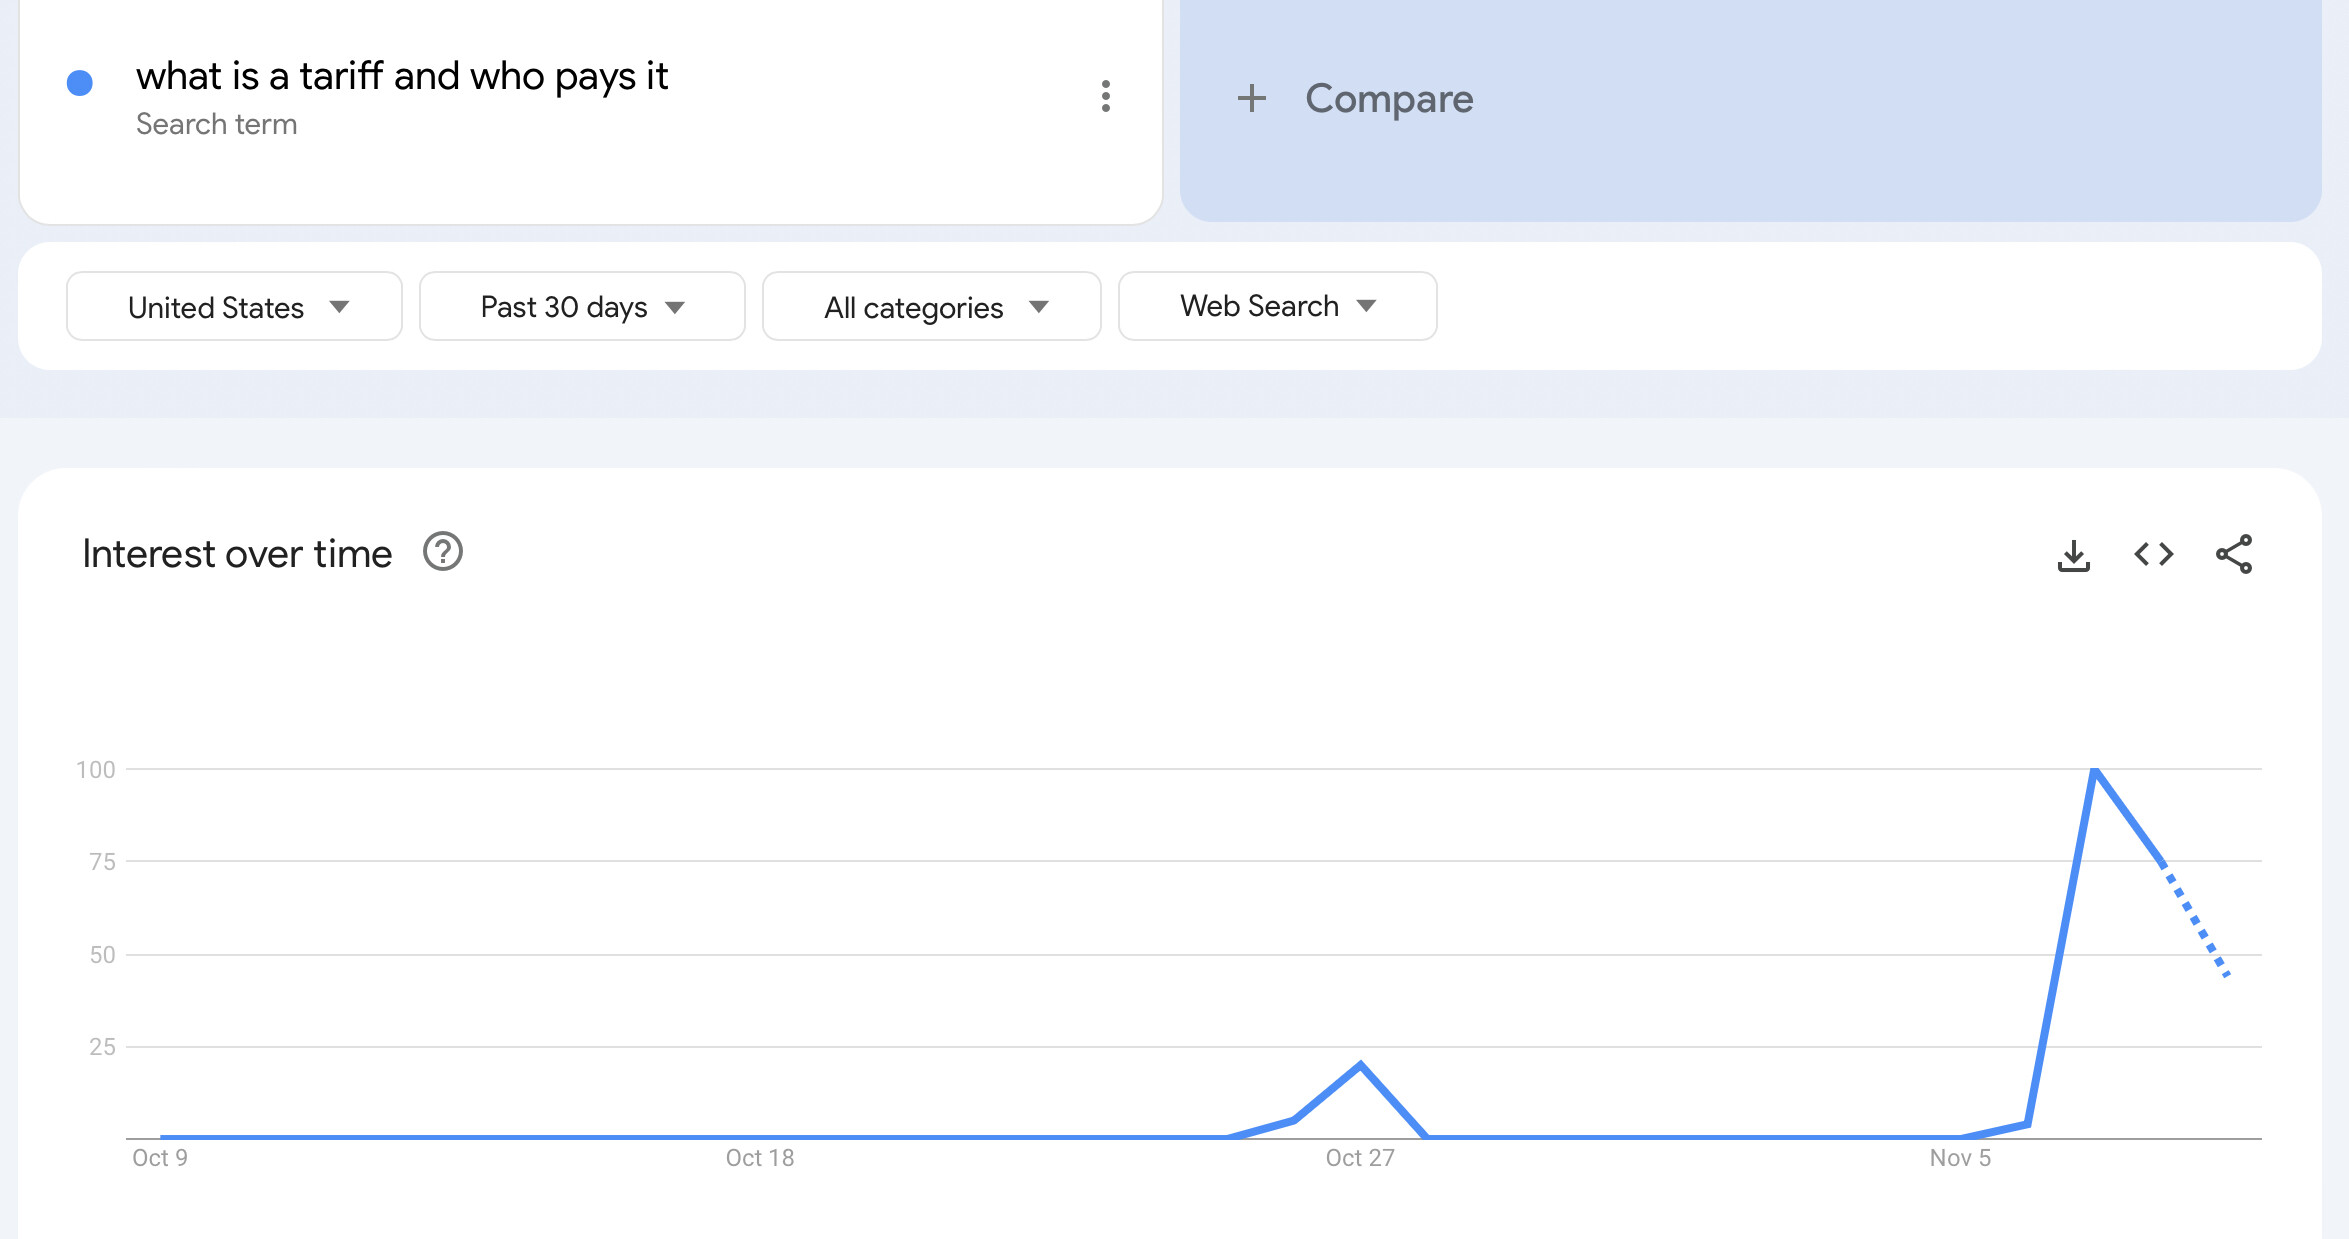This screenshot has height=1239, width=2349.
Task: Click the '25' y-axis label
Action: (x=102, y=1047)
